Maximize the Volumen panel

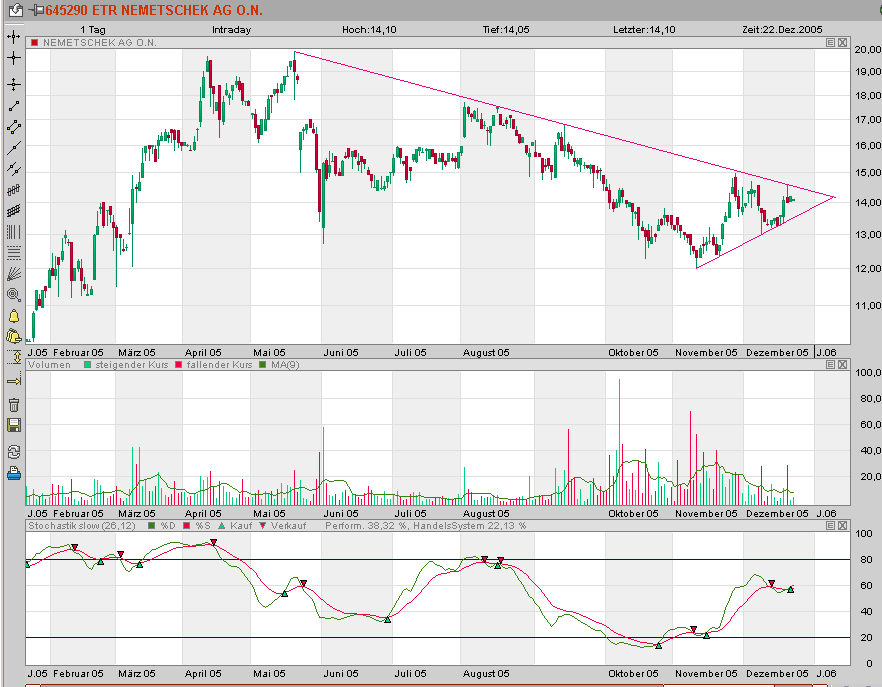tap(831, 366)
